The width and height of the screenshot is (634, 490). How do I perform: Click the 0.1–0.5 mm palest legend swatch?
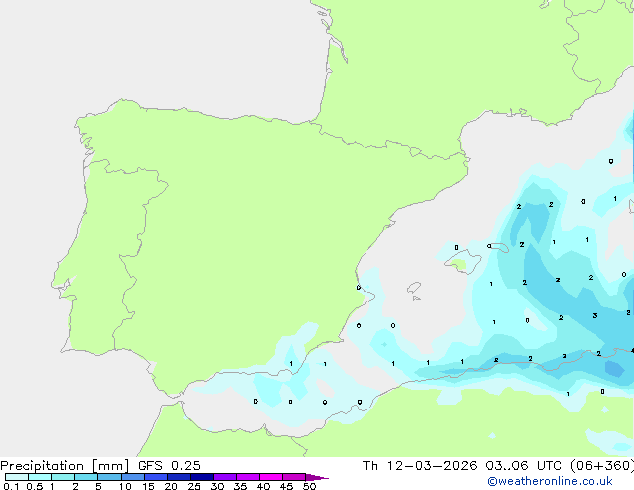(17, 477)
